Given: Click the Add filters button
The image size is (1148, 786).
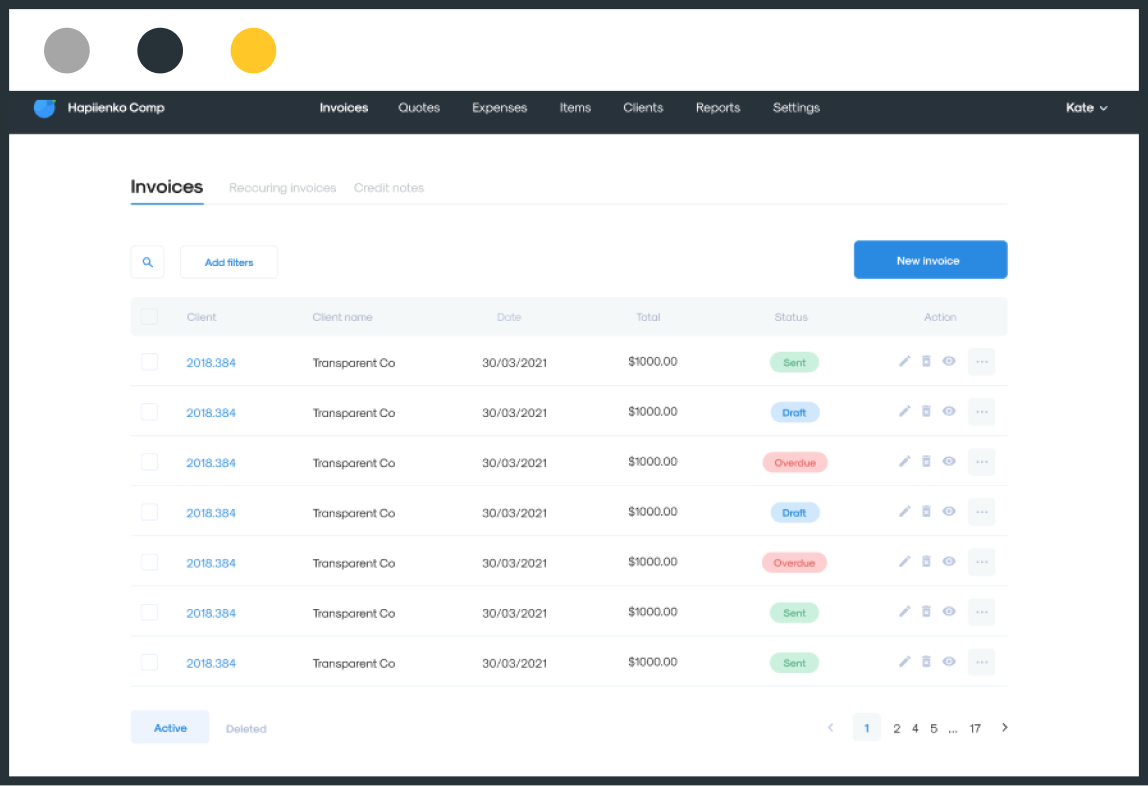Looking at the screenshot, I should (x=228, y=262).
